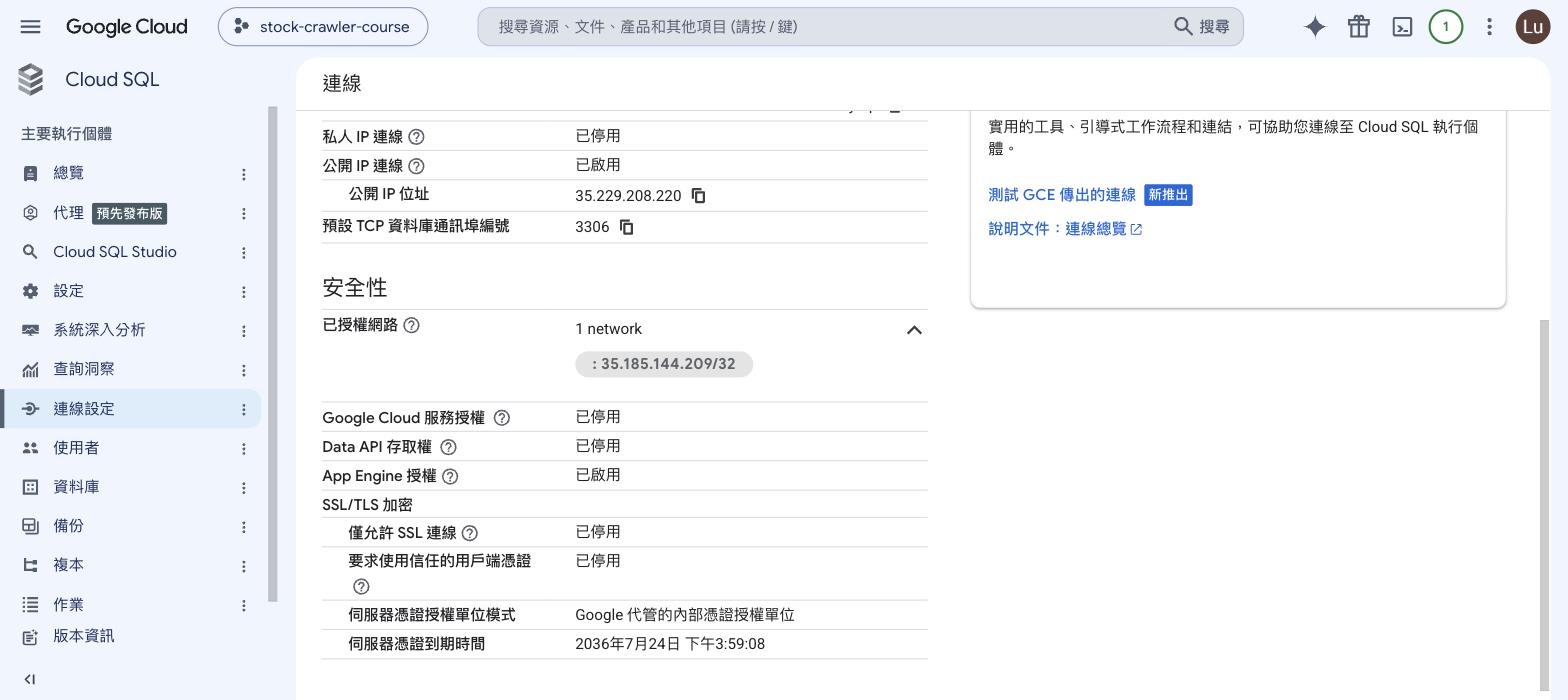Open more options for 備份
1568x700 pixels.
click(x=243, y=526)
